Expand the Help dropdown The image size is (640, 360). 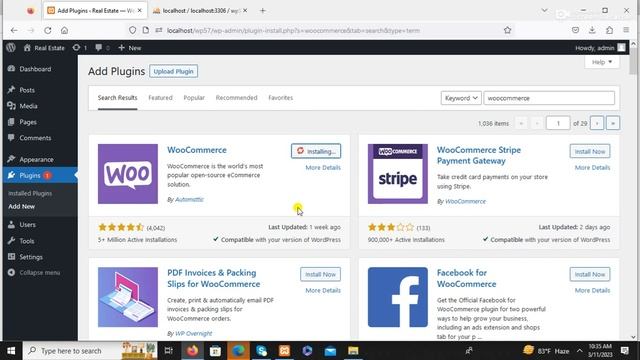pyautogui.click(x=602, y=62)
